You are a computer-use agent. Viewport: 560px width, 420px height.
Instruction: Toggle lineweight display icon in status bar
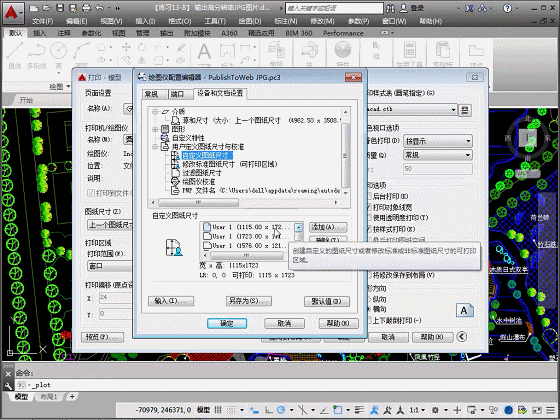coord(359,410)
